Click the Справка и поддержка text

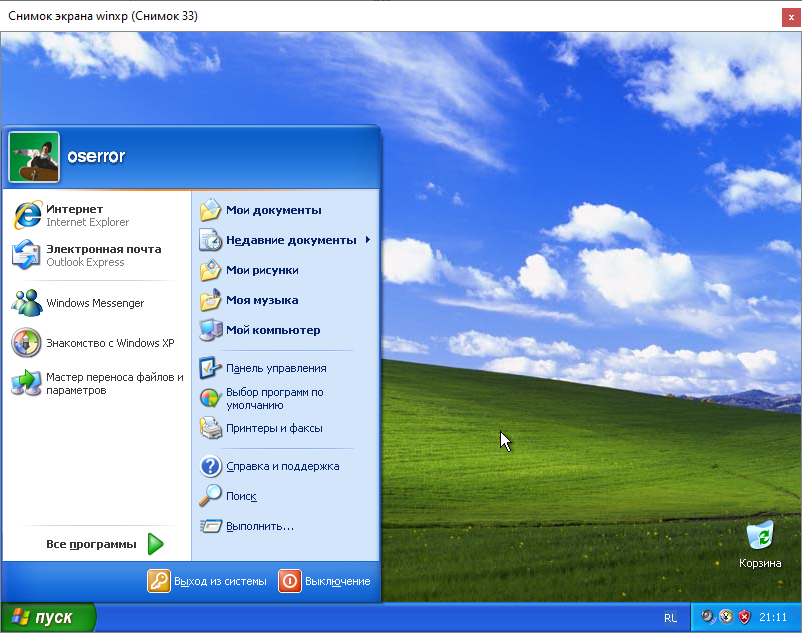coord(283,466)
